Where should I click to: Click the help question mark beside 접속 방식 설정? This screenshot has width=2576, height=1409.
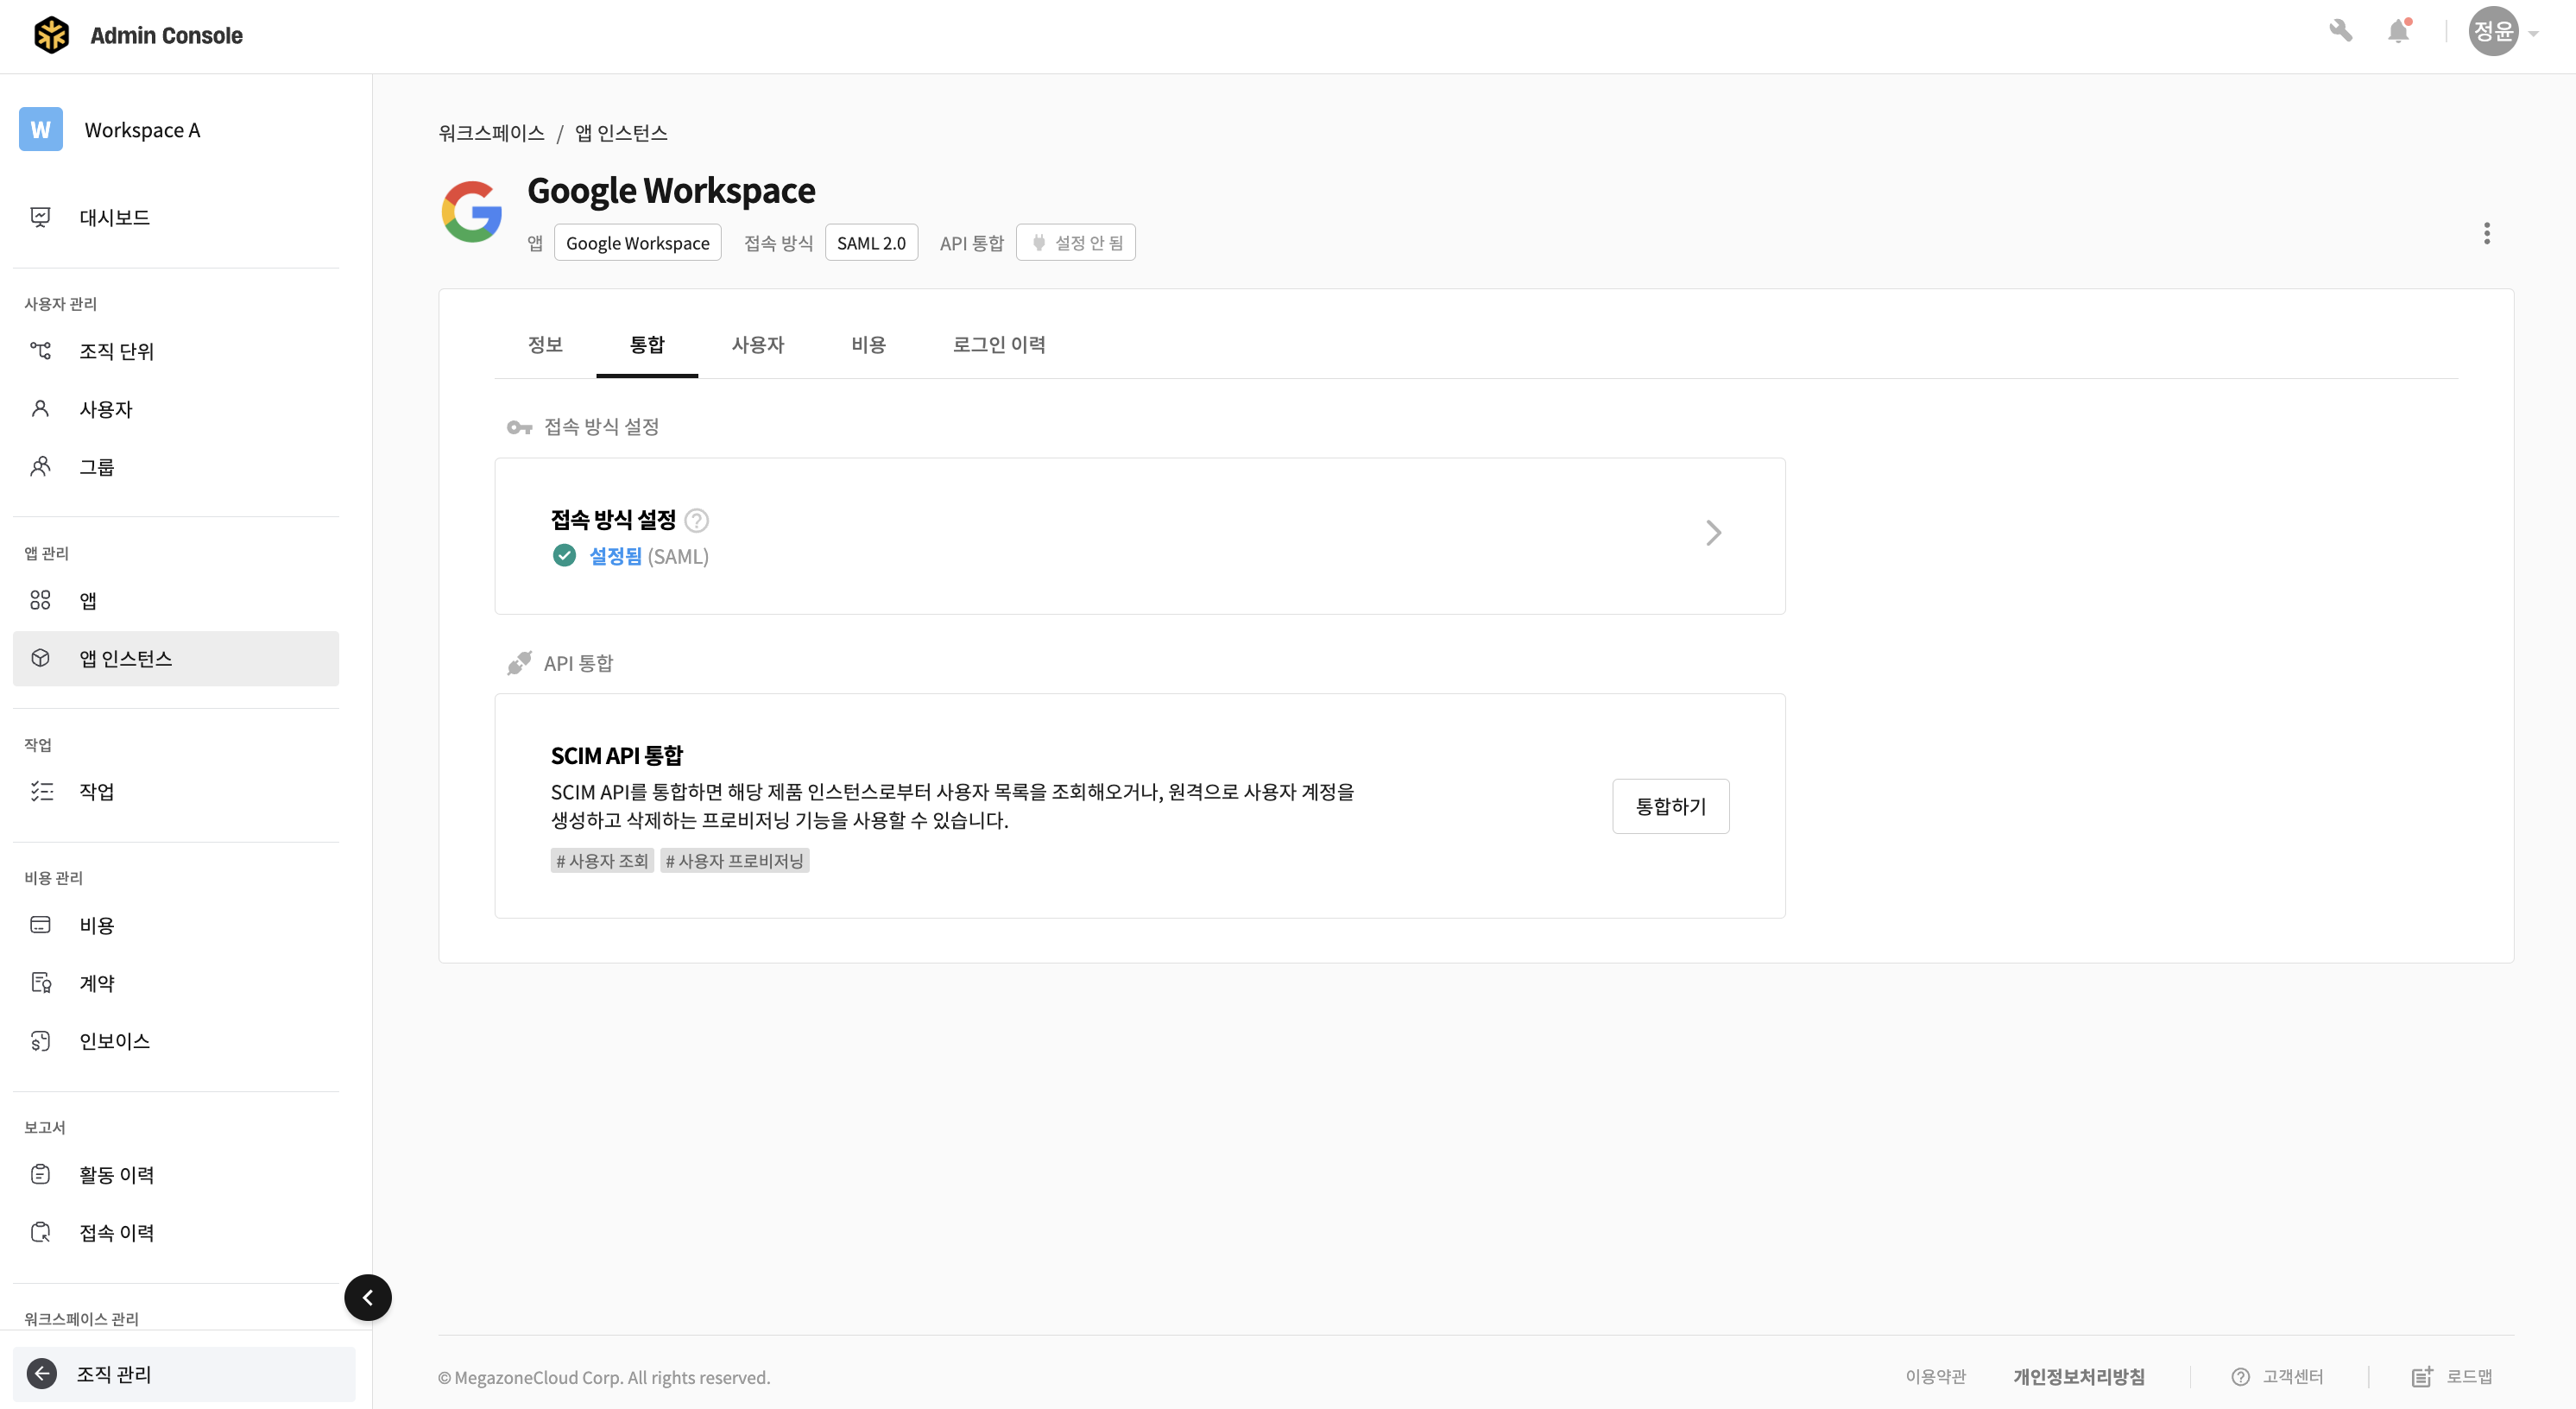point(697,520)
